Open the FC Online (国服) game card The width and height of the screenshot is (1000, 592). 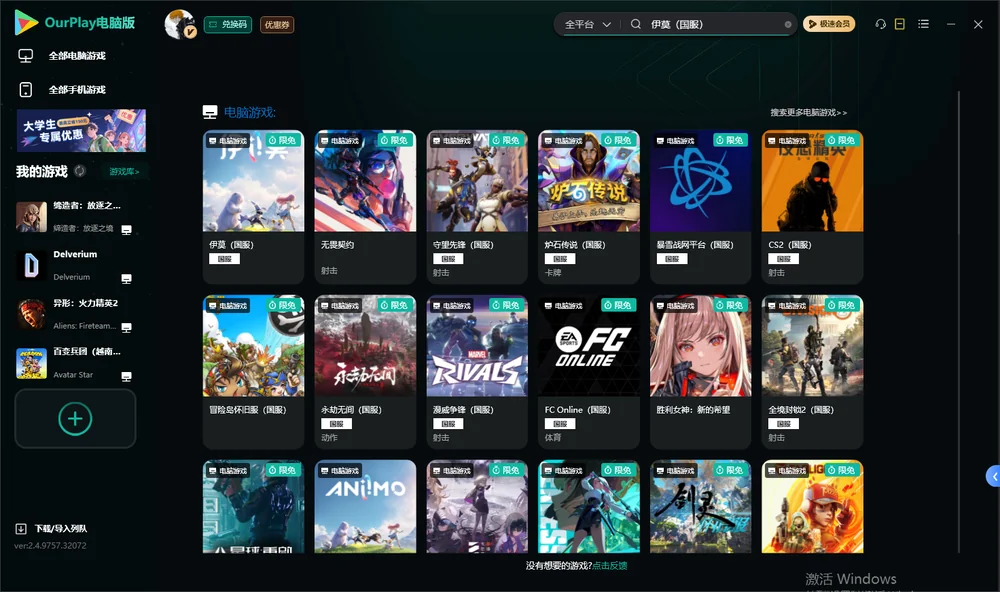click(589, 372)
